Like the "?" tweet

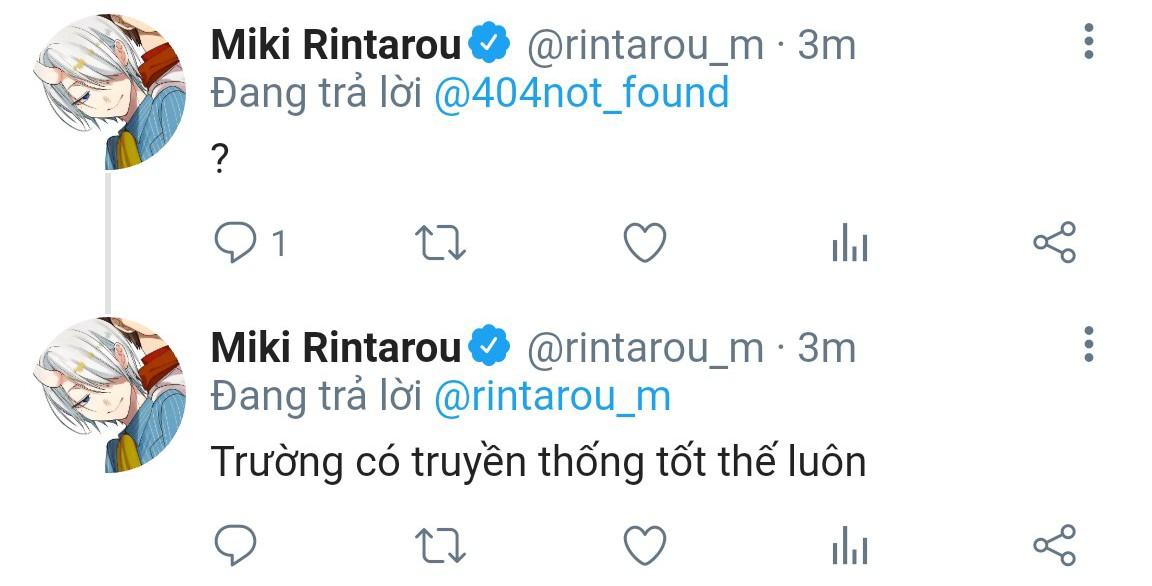point(644,243)
